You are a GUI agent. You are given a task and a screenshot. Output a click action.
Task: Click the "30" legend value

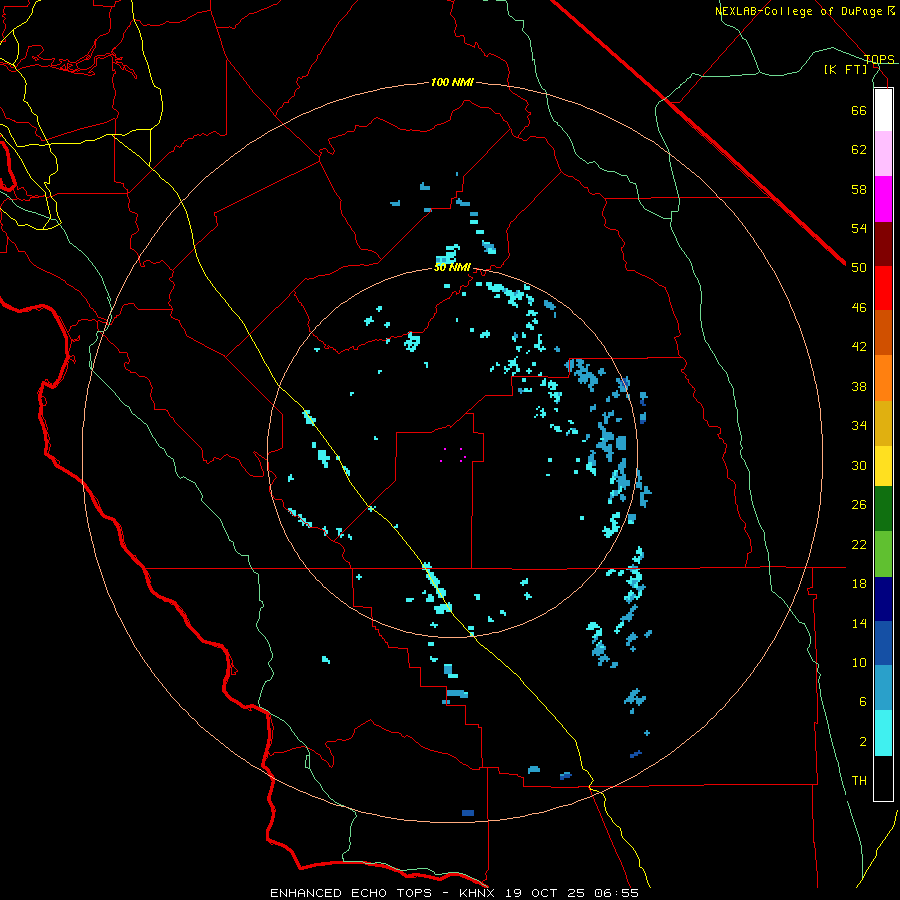(x=859, y=465)
